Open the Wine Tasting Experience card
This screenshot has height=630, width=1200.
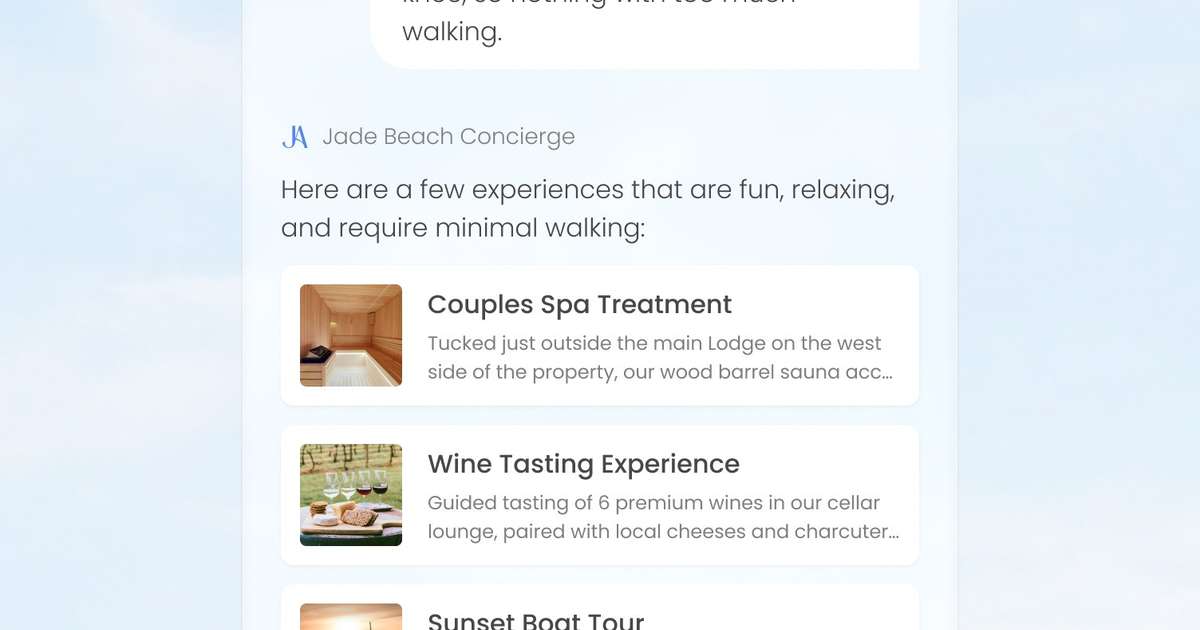(x=600, y=494)
